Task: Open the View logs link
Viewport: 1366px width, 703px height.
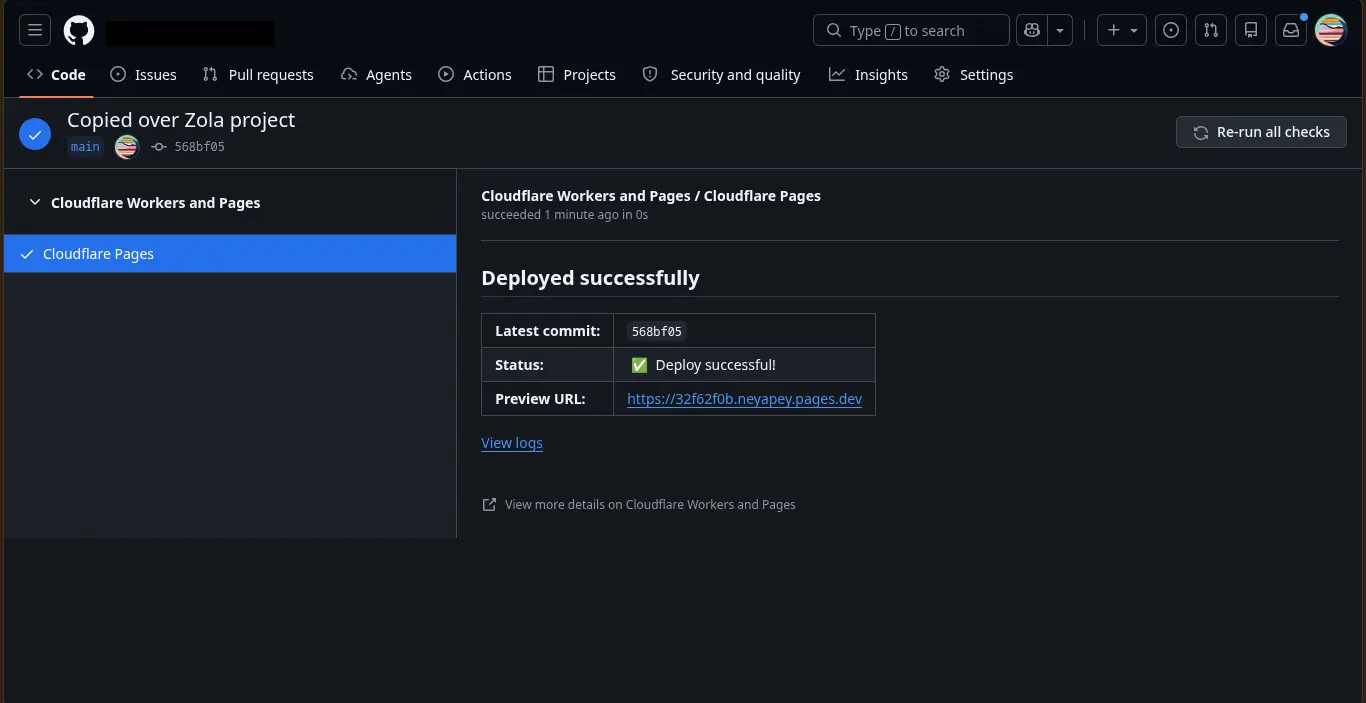Action: (x=512, y=443)
